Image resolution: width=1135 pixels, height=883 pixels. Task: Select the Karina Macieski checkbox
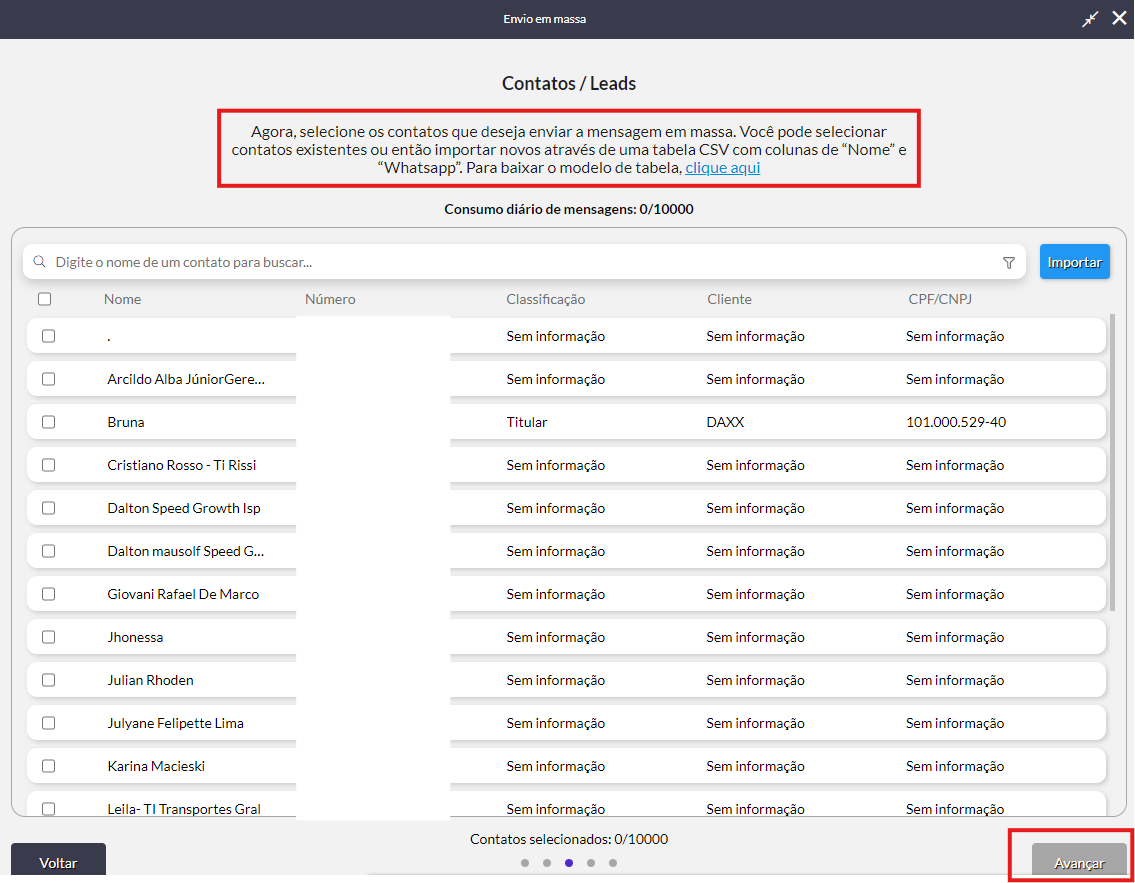click(x=48, y=766)
